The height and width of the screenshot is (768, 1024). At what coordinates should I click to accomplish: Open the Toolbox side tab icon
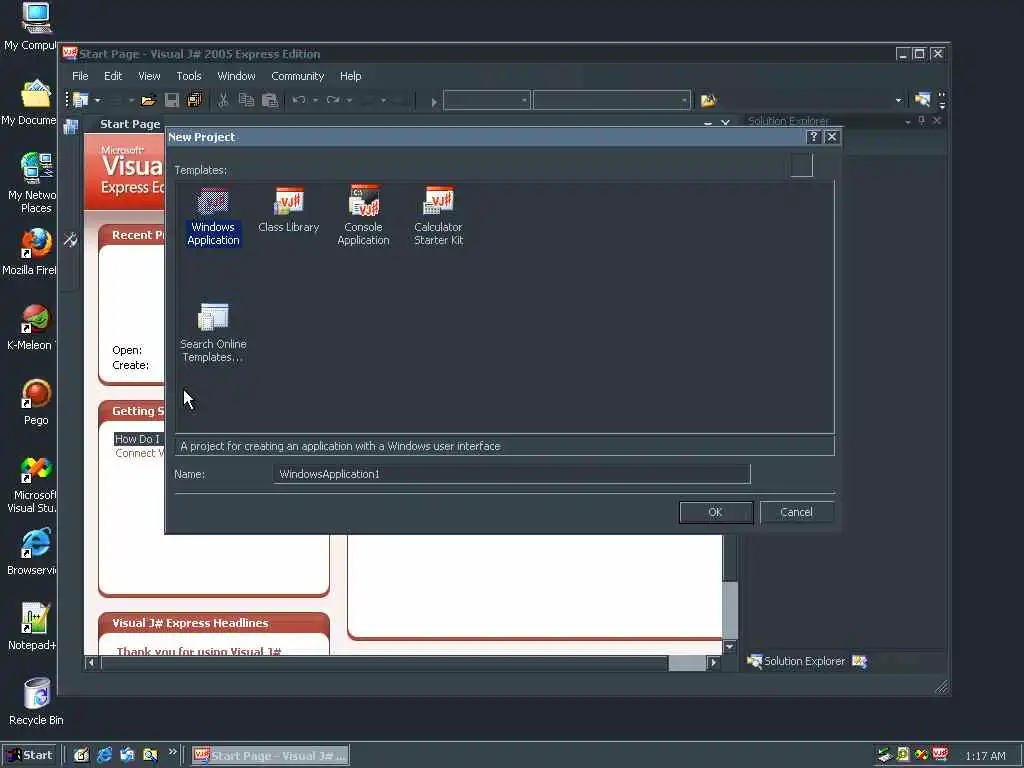point(70,240)
